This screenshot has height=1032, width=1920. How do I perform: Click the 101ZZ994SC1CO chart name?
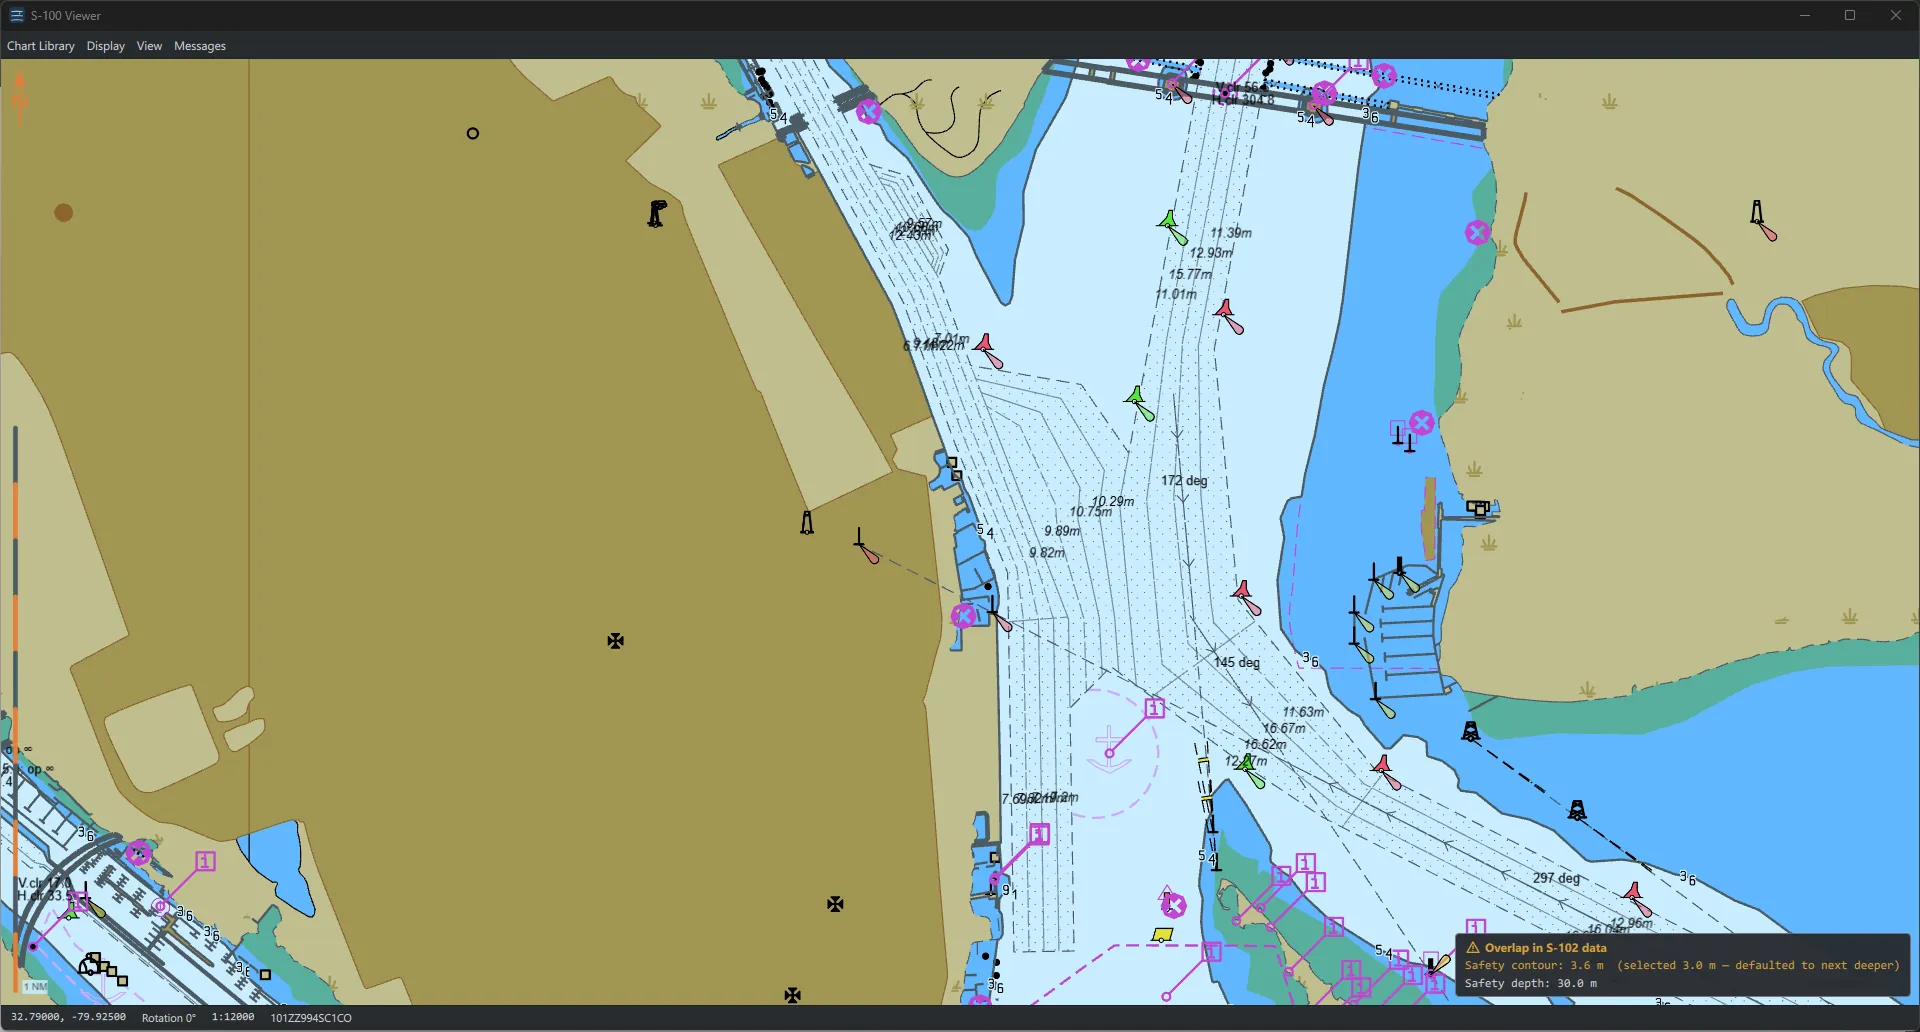pyautogui.click(x=311, y=1017)
